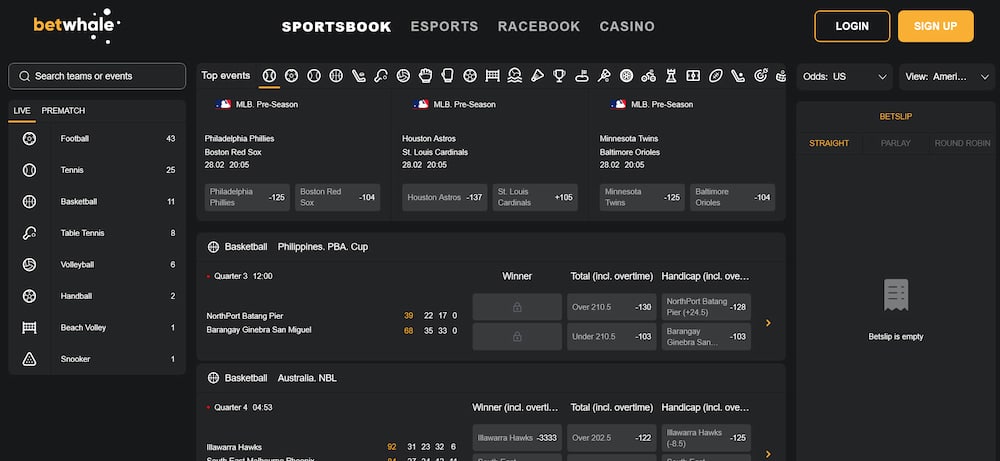Click the locked Winner cell for NorthPort Batang Pier
Viewport: 1000px width, 461px height.
pos(517,307)
